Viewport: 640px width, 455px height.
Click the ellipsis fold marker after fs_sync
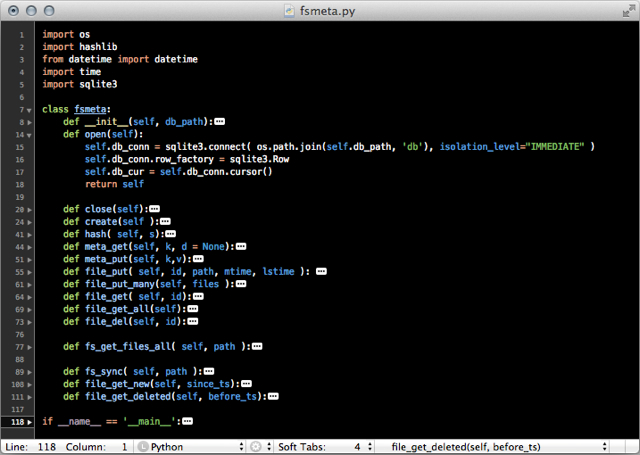[x=209, y=371]
